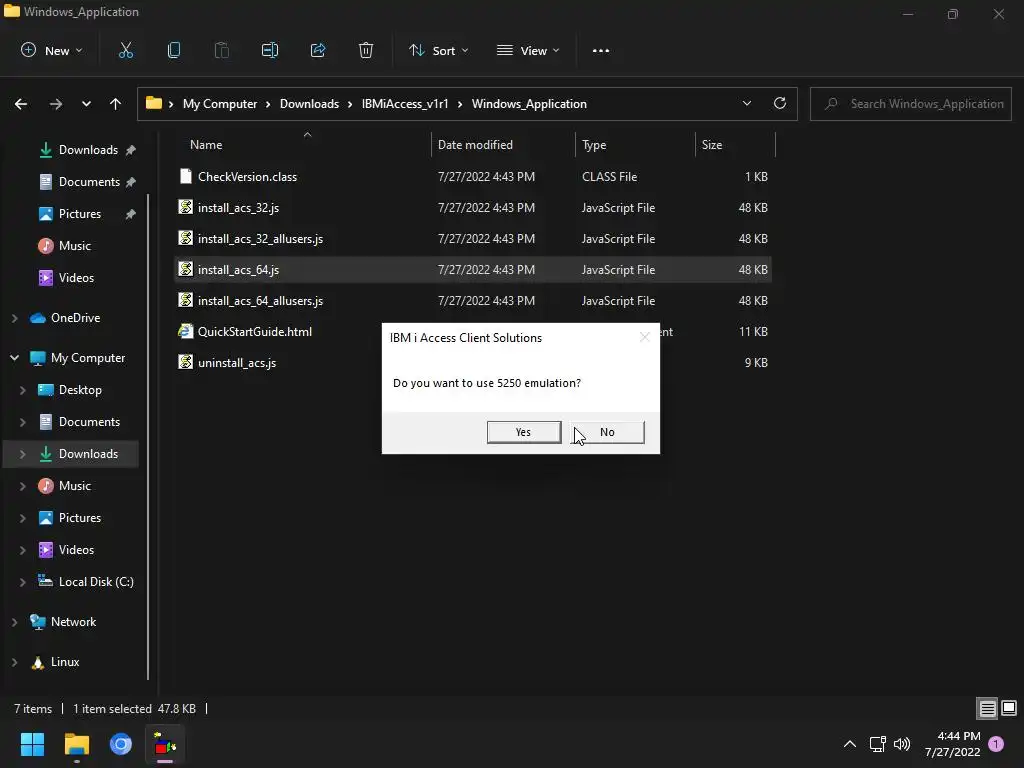The height and width of the screenshot is (768, 1024).
Task: Go back with the left arrow
Action: click(21, 104)
